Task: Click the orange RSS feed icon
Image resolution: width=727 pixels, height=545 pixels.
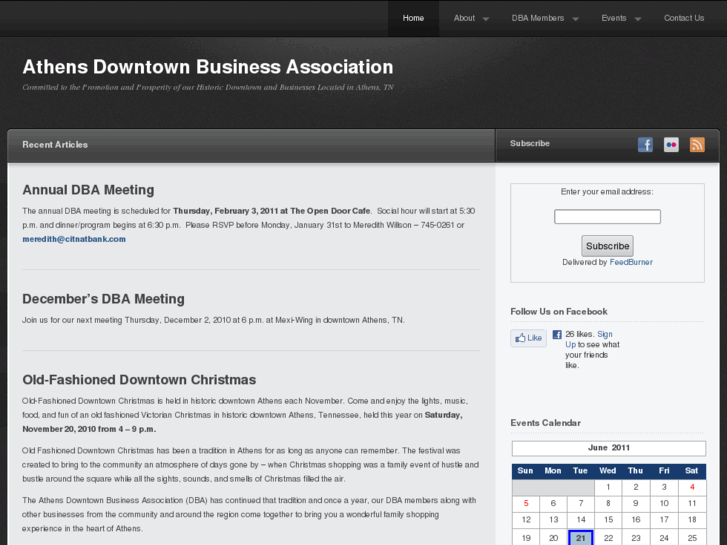Action: pos(697,144)
